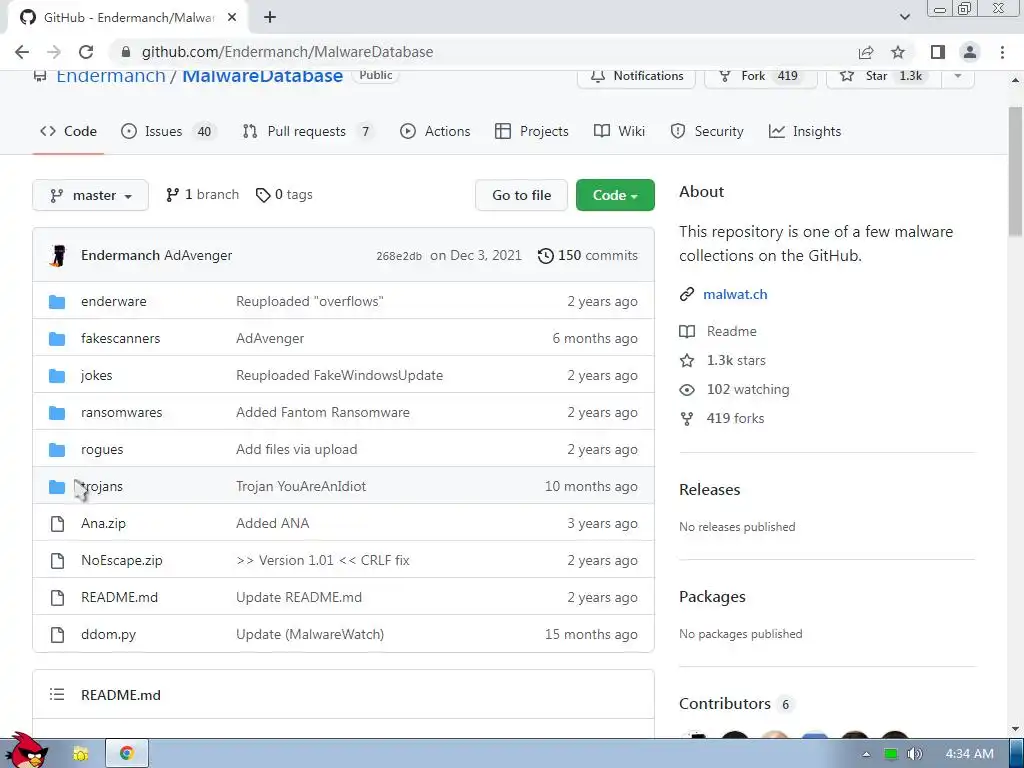Open the Security tab
This screenshot has width=1024, height=768.
(x=707, y=131)
